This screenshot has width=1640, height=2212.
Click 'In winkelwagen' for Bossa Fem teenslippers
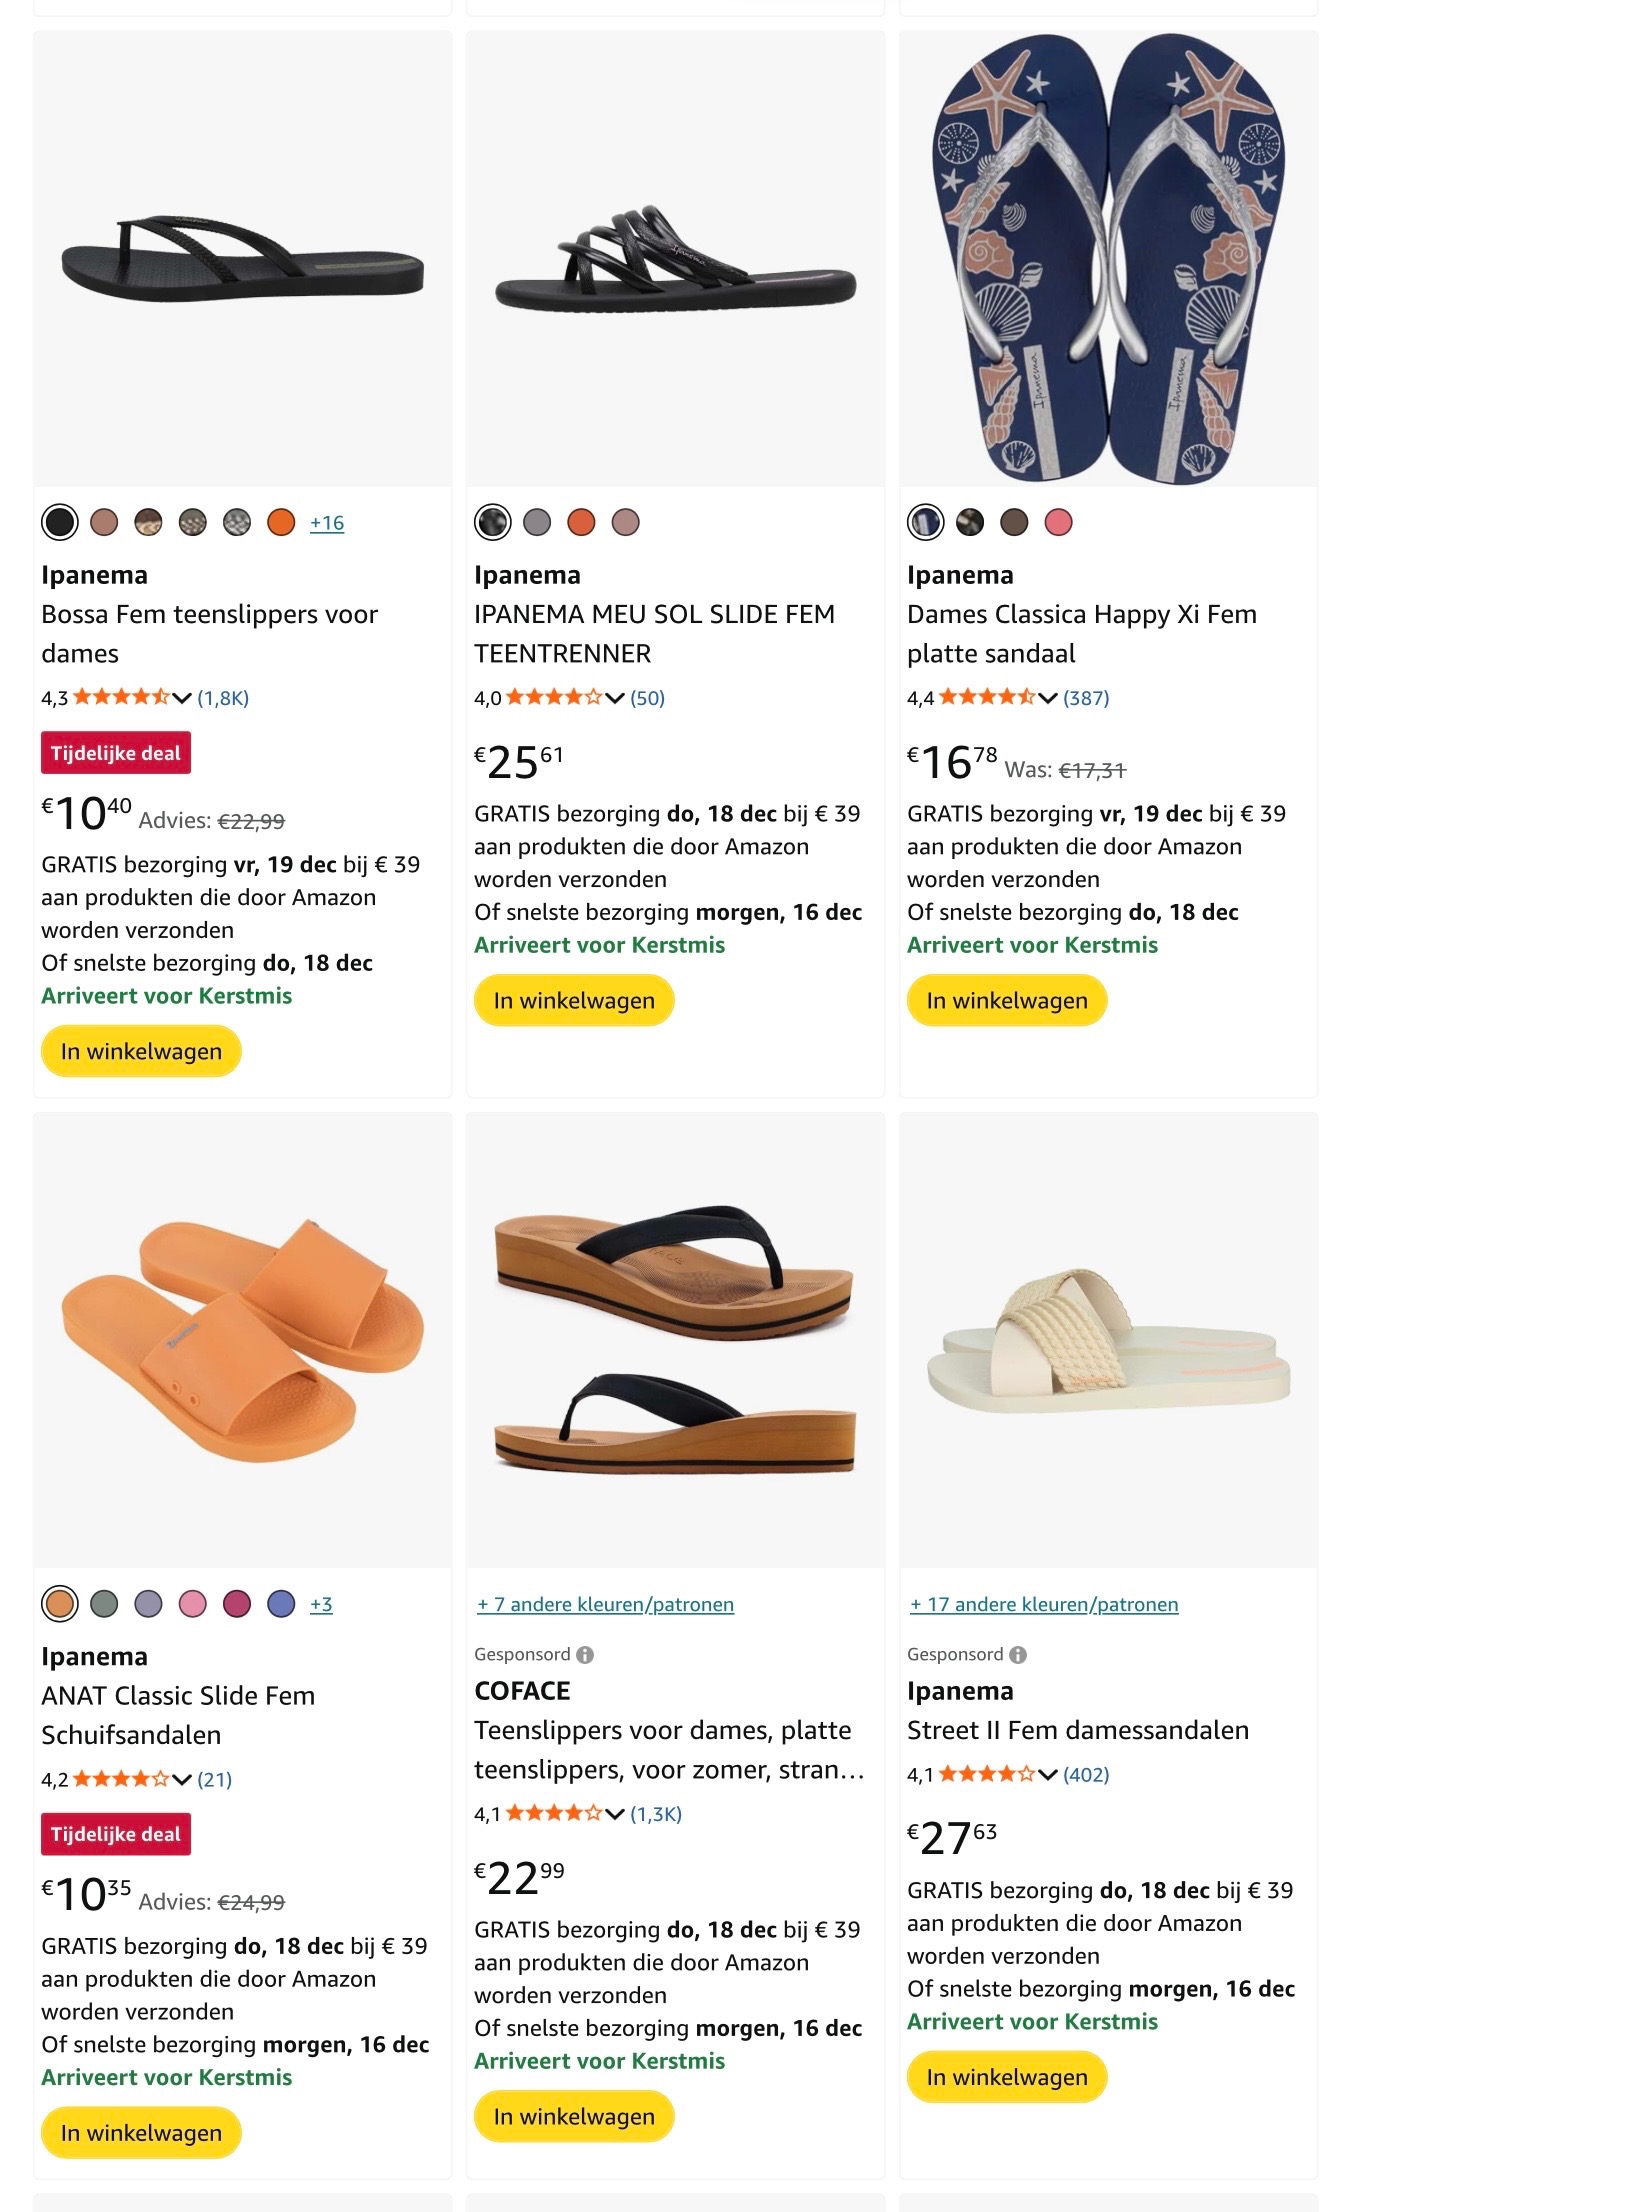(x=140, y=1051)
